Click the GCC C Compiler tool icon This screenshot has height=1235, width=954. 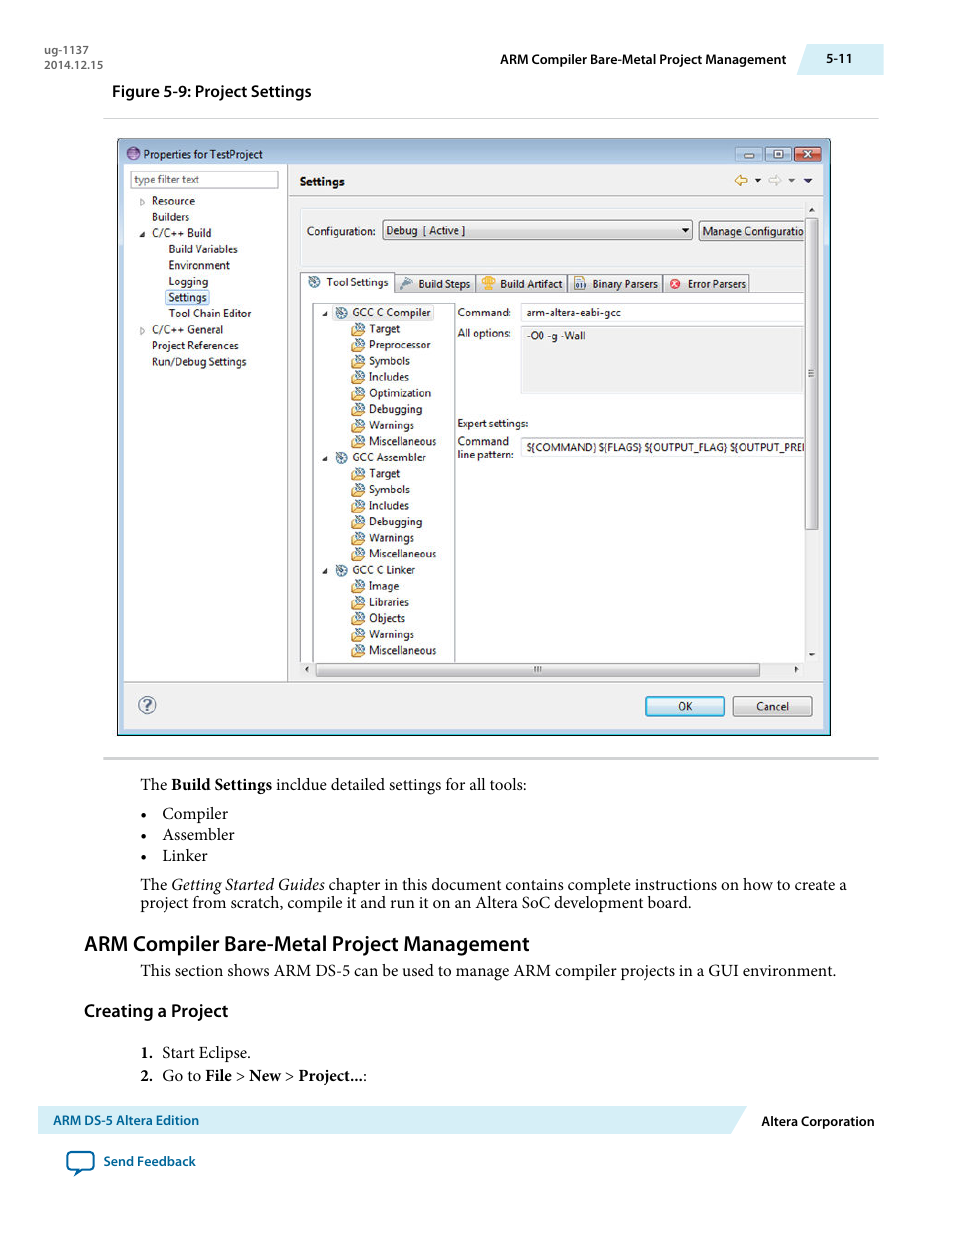click(x=342, y=313)
